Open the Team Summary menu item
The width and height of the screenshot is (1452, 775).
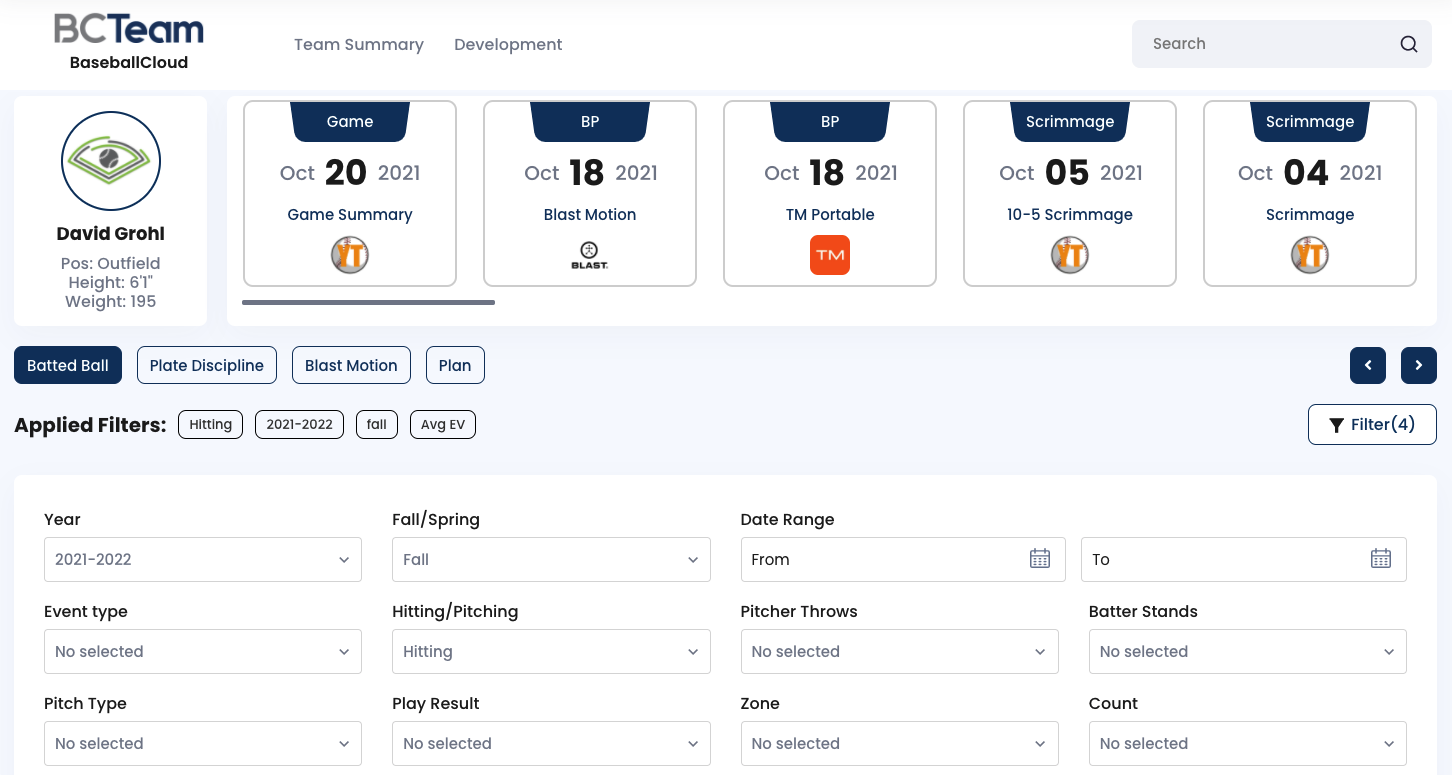pyautogui.click(x=359, y=45)
